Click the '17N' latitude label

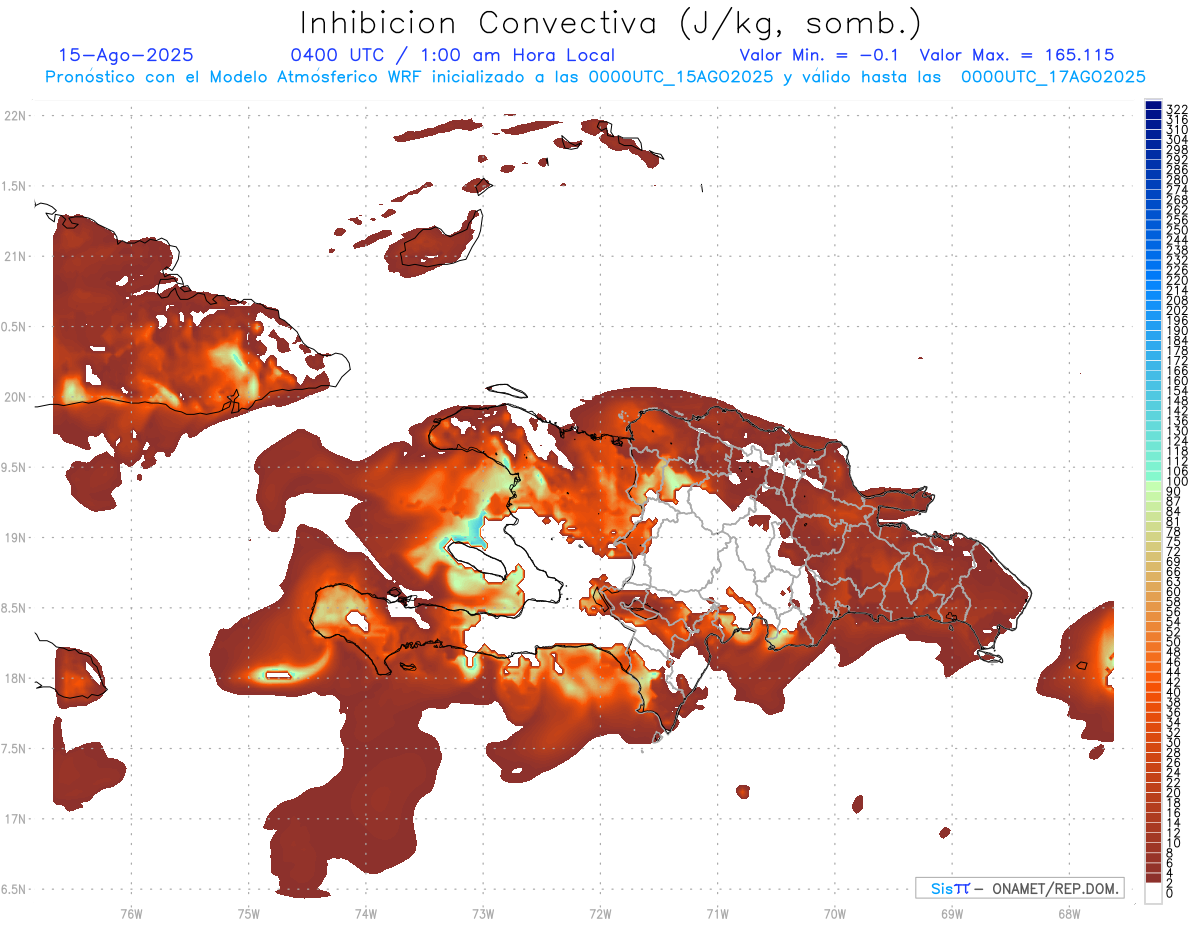click(x=15, y=819)
